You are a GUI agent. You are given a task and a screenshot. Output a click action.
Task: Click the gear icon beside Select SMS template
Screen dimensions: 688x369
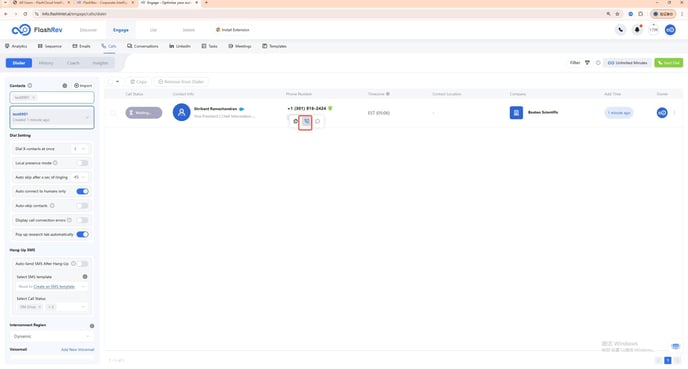pyautogui.click(x=85, y=277)
